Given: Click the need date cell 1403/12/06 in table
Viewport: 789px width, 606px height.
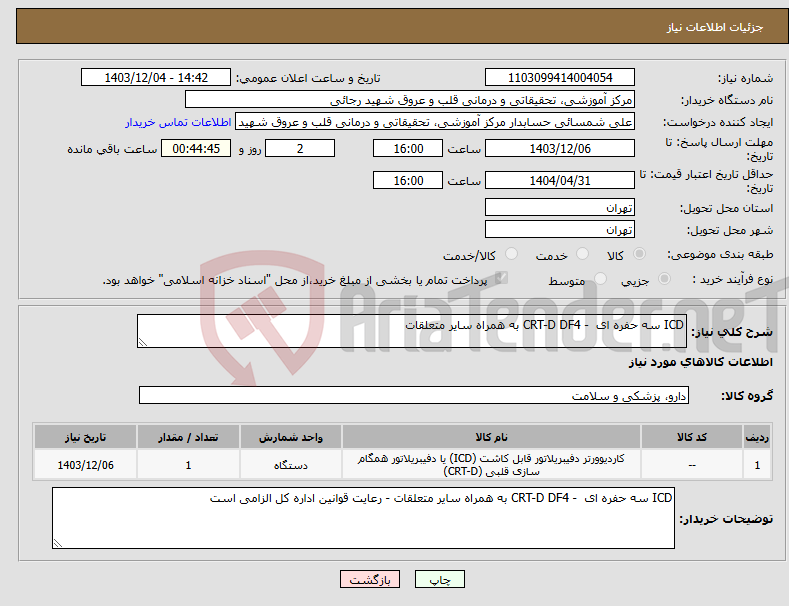Looking at the screenshot, I should coord(86,465).
